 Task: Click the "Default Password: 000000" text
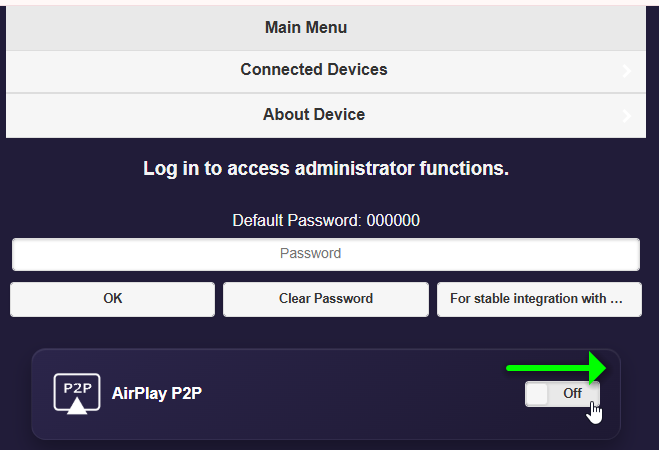[326, 221]
